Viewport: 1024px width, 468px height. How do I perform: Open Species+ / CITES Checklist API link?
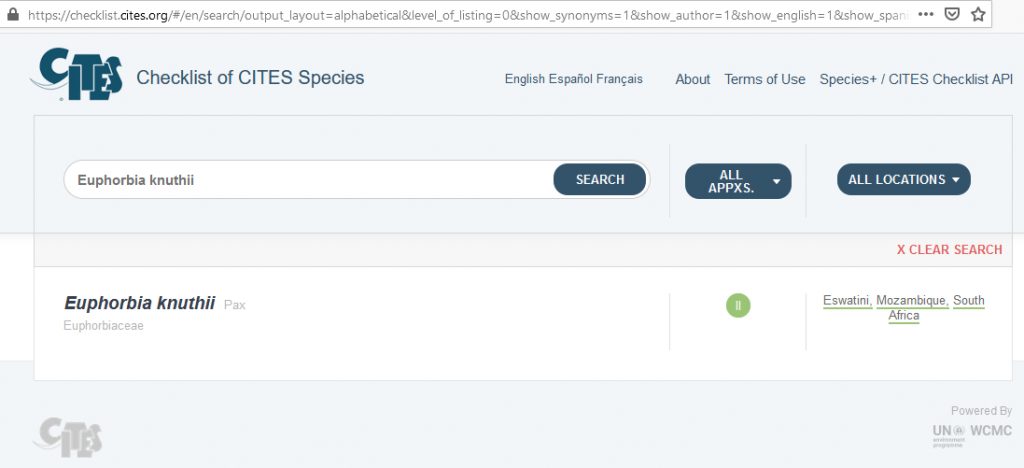(916, 80)
